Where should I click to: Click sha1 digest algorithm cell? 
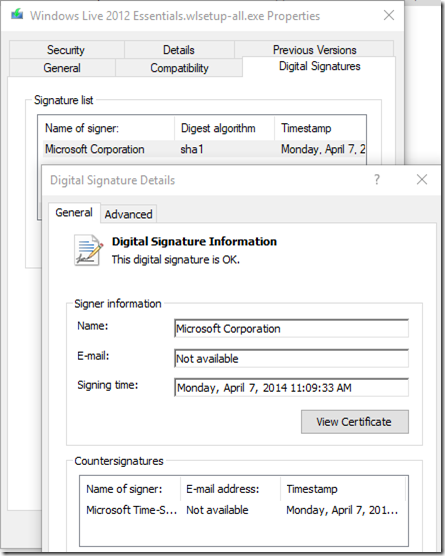tap(192, 149)
